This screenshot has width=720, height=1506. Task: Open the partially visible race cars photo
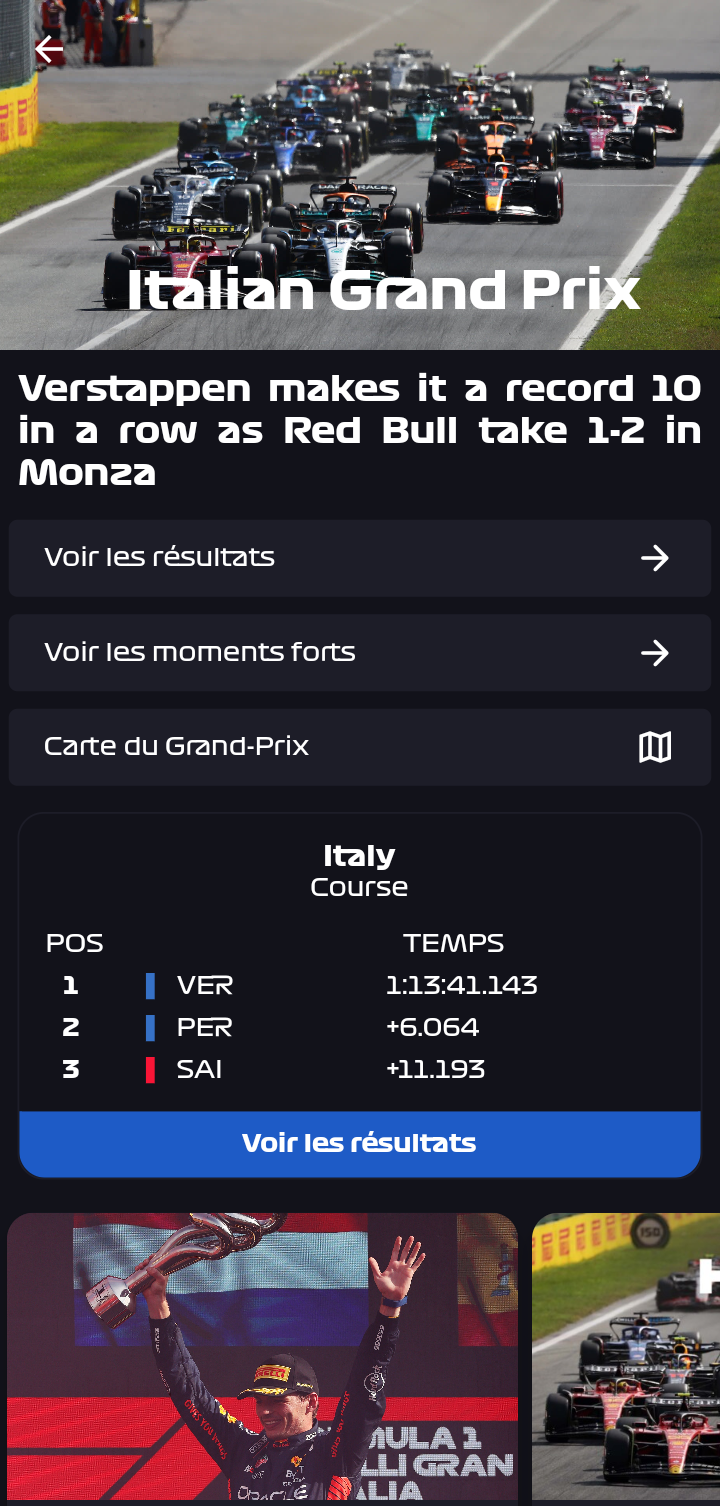626,1356
